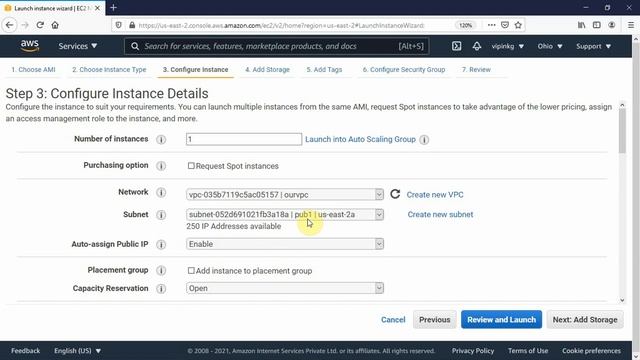This screenshot has height=360, width=640.
Task: Open the notifications bell icon
Action: point(477,46)
